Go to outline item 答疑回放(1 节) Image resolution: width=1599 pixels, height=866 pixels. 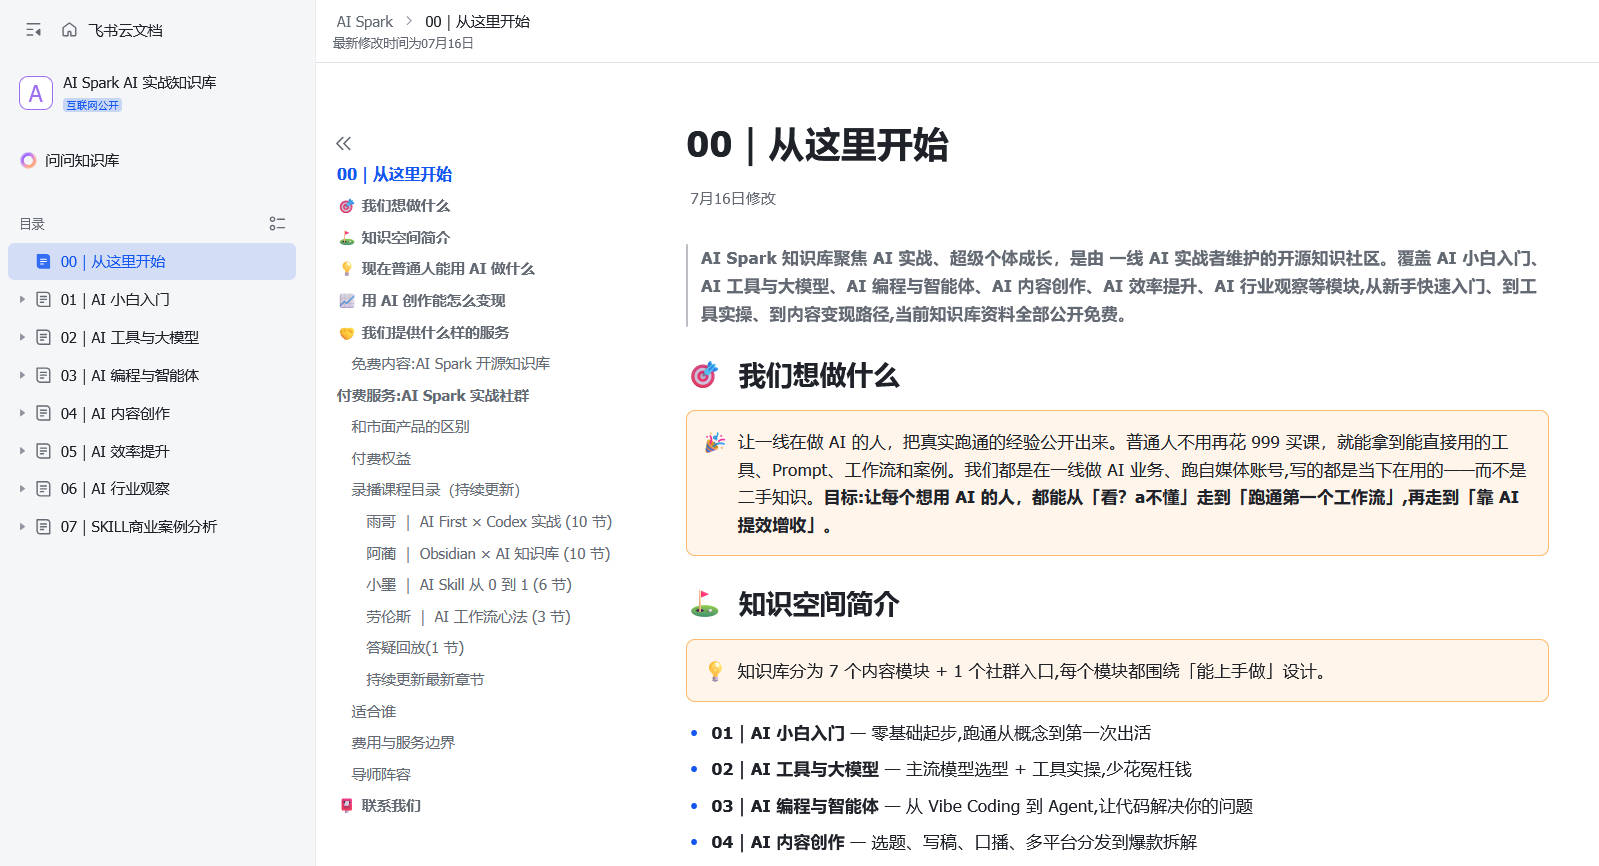pos(415,648)
